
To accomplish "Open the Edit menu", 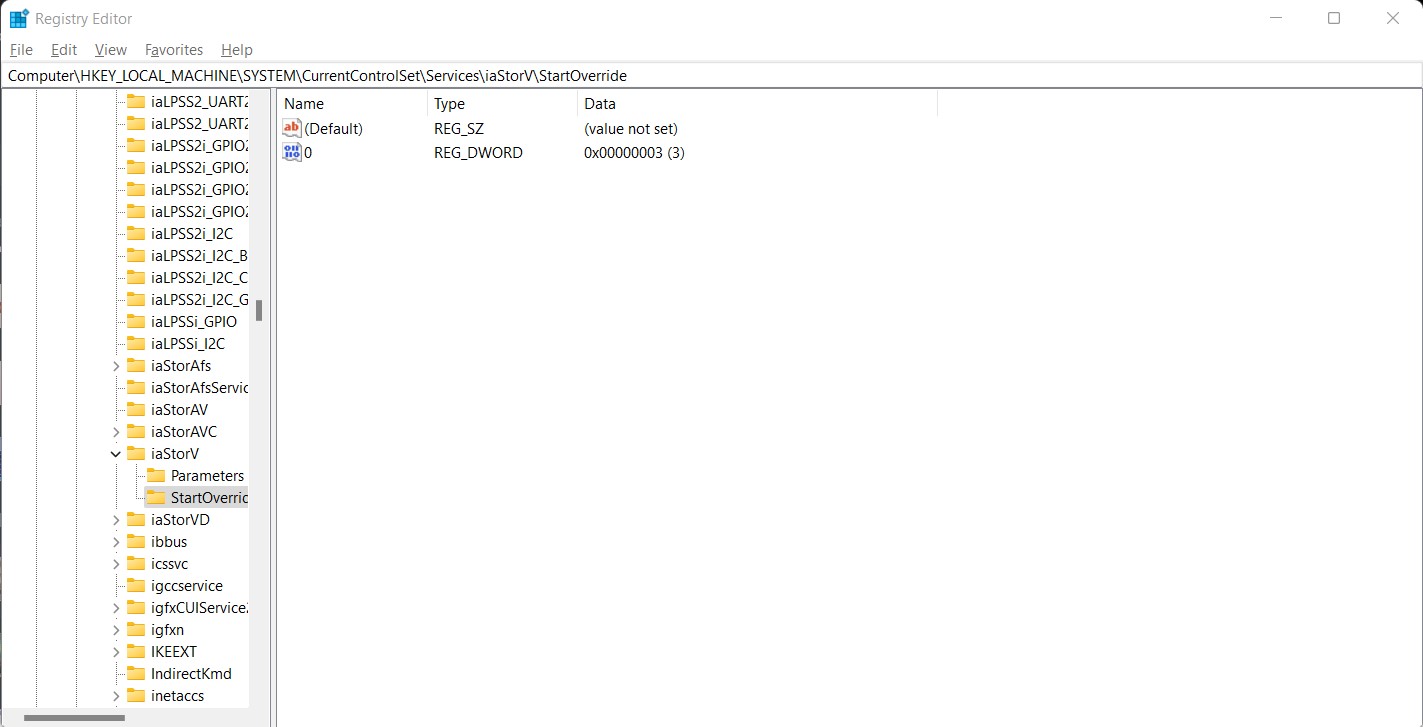I will click(x=64, y=50).
